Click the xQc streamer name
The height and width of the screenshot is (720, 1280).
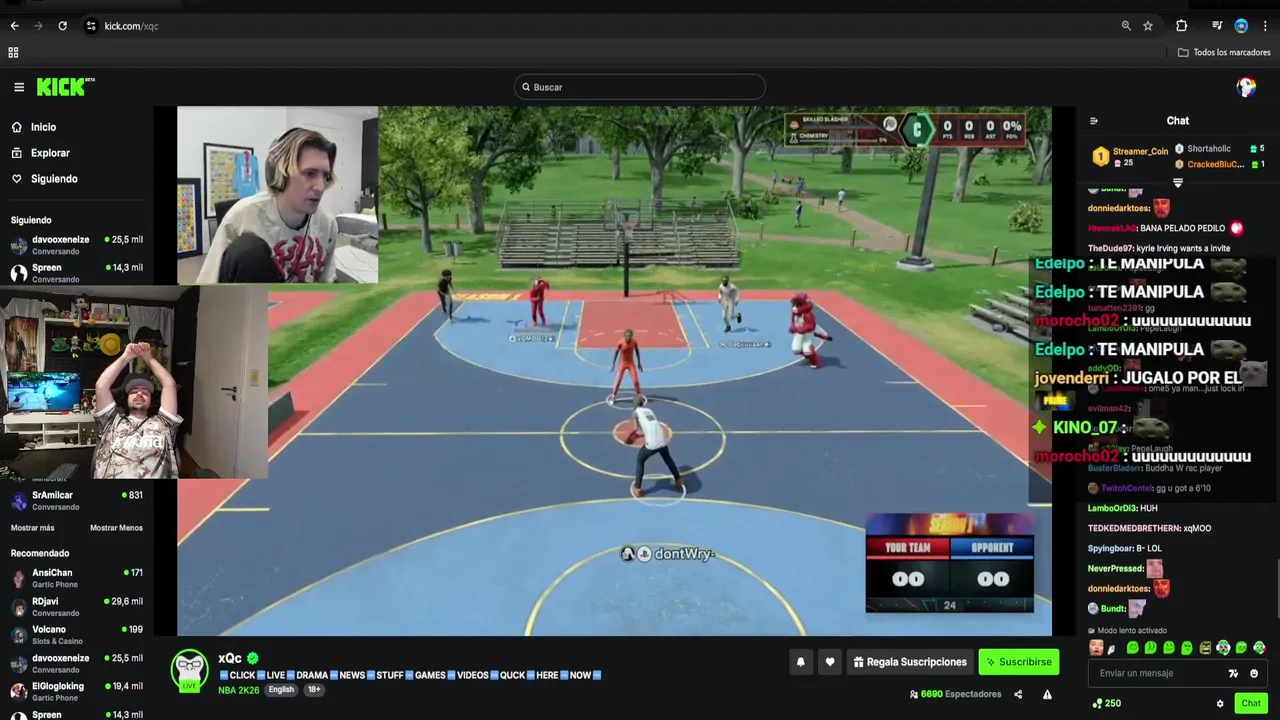click(230, 658)
